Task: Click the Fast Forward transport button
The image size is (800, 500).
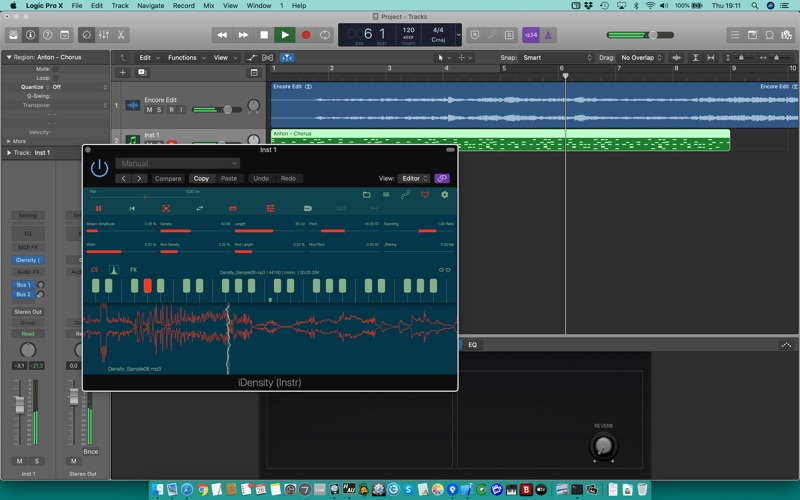Action: click(x=243, y=35)
